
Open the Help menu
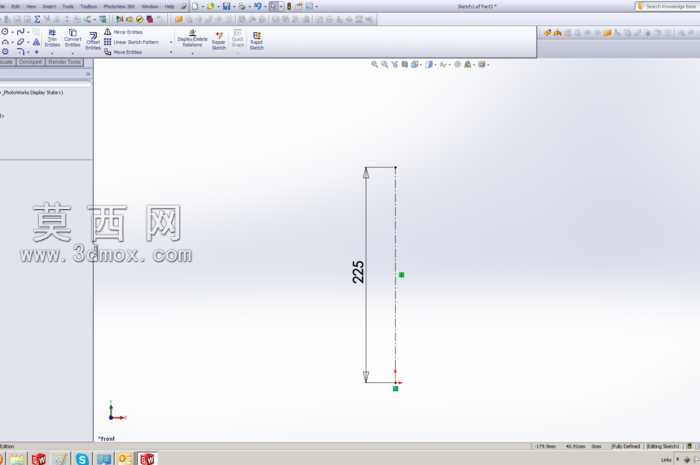[170, 6]
